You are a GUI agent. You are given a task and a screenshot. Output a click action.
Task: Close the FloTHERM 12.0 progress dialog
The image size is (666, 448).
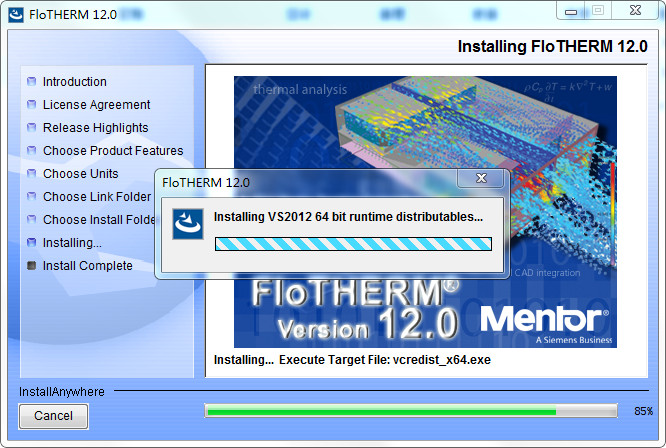pyautogui.click(x=481, y=178)
